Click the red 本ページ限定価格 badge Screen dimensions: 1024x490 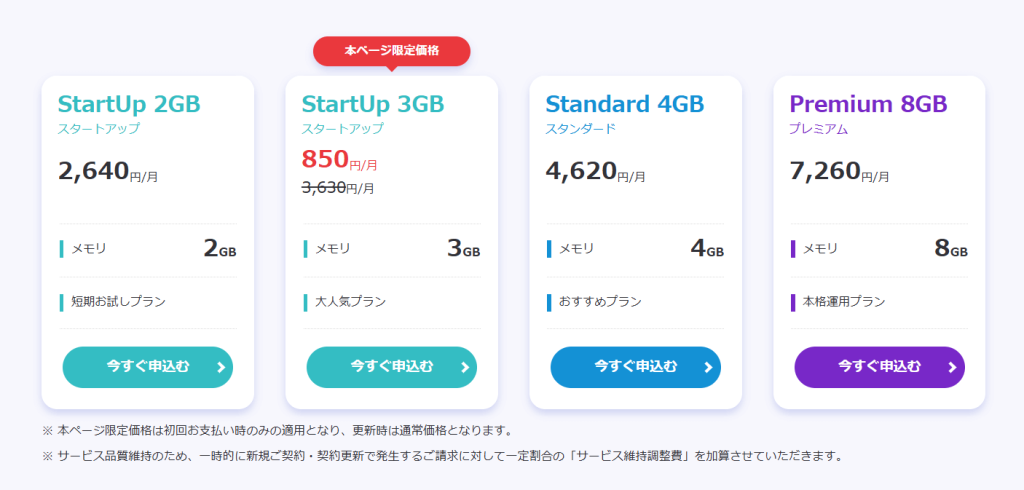click(x=392, y=51)
